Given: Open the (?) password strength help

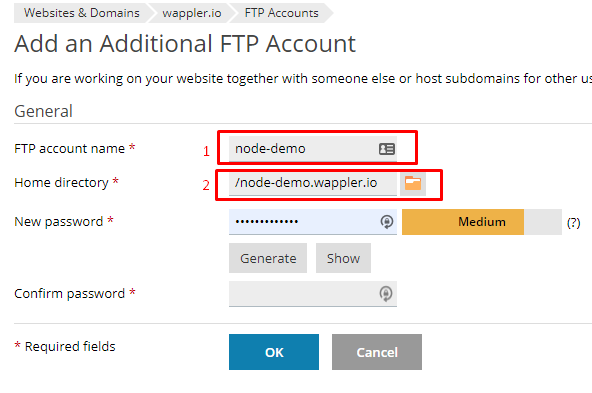Looking at the screenshot, I should coord(573,223).
